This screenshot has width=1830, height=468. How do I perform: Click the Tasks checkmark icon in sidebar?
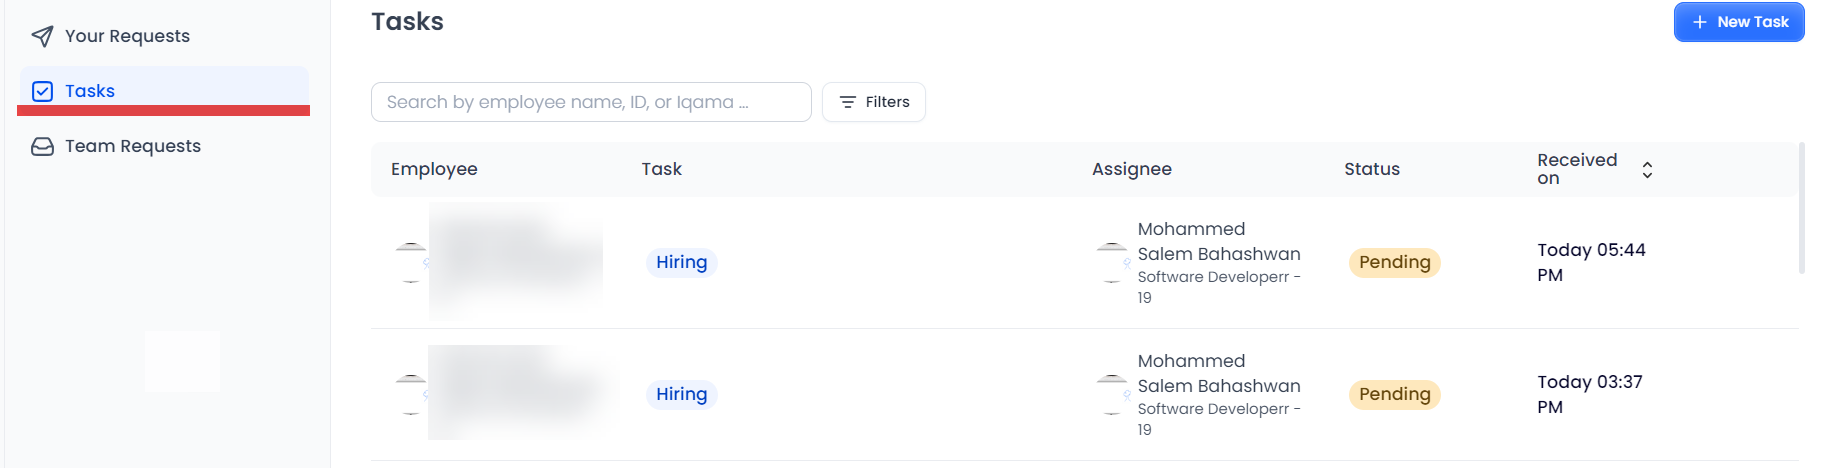[x=42, y=91]
